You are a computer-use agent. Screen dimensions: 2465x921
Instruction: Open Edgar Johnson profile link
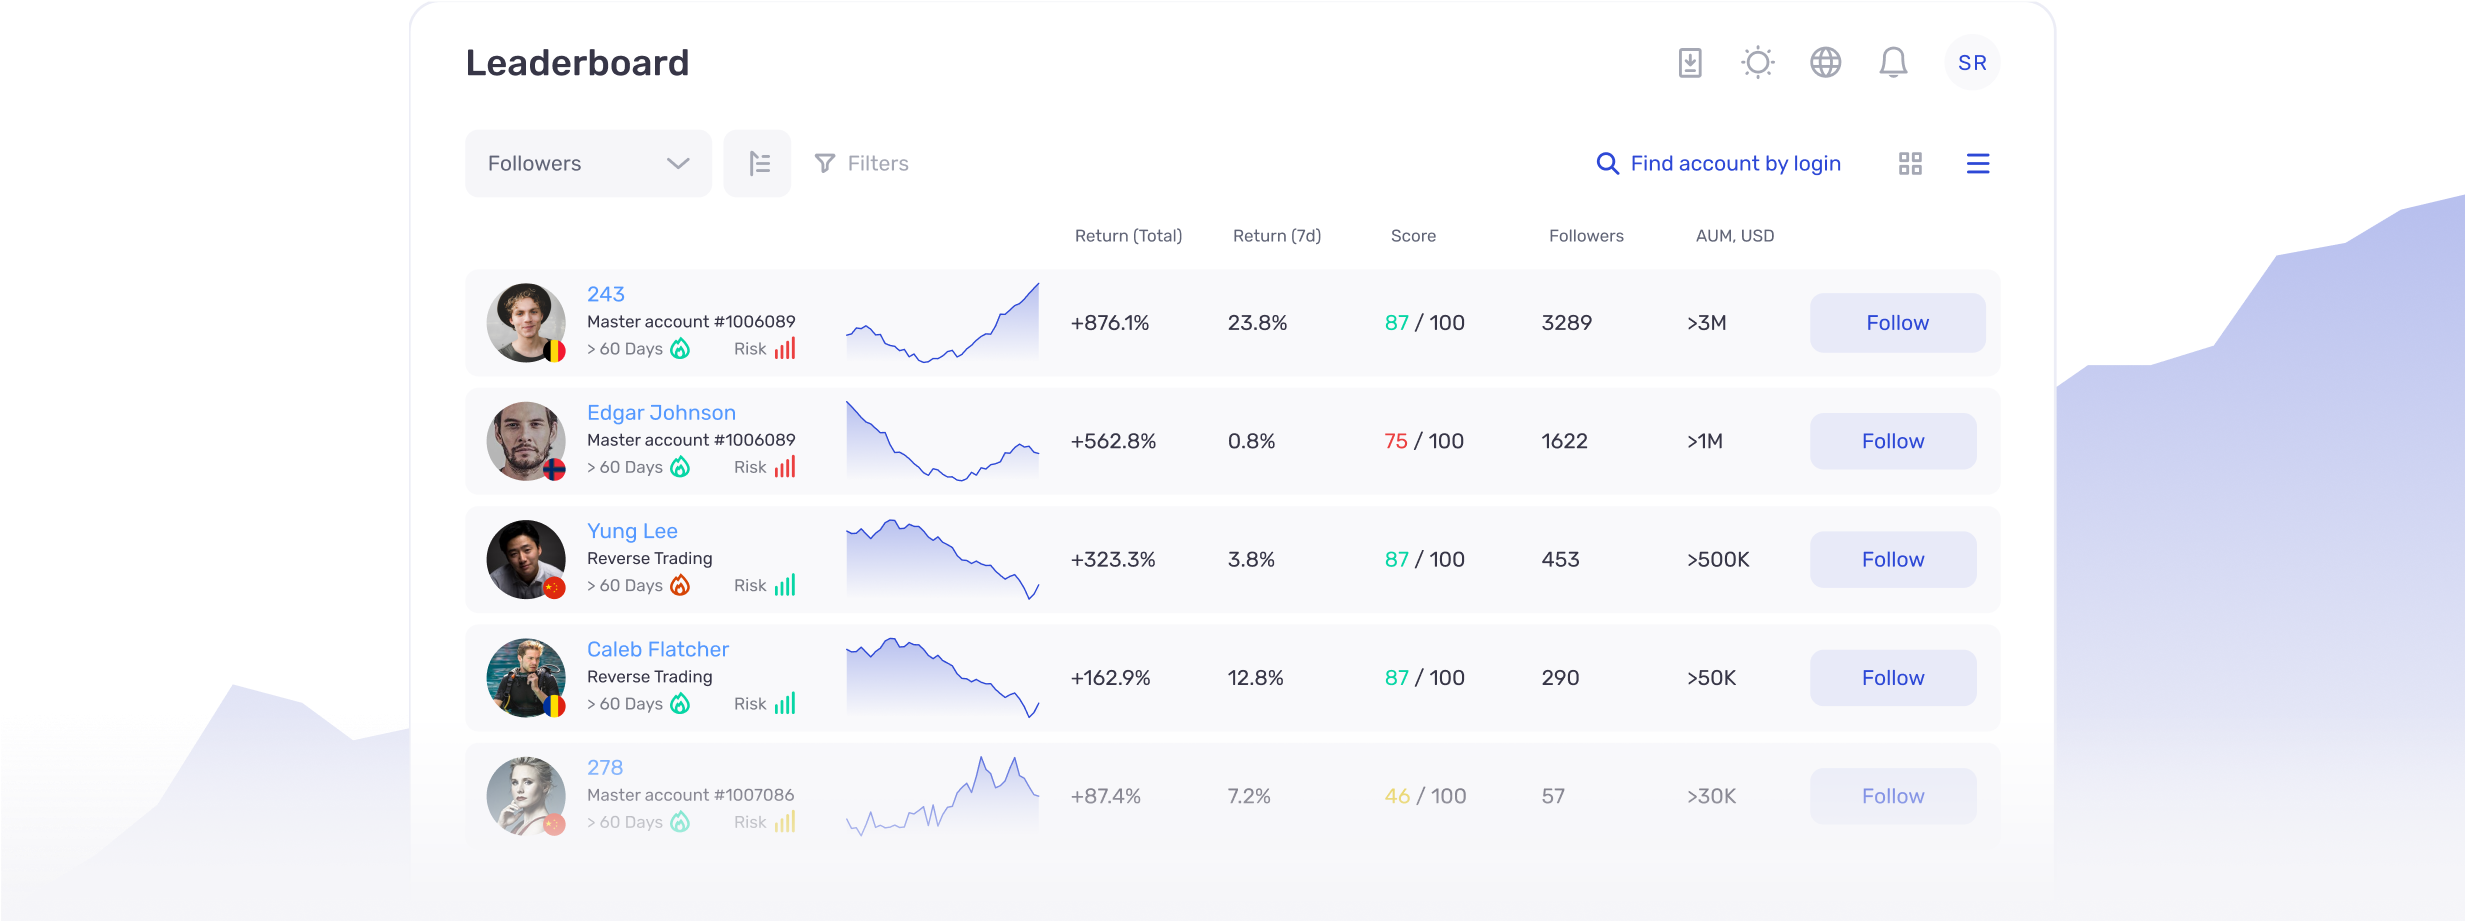(x=661, y=413)
